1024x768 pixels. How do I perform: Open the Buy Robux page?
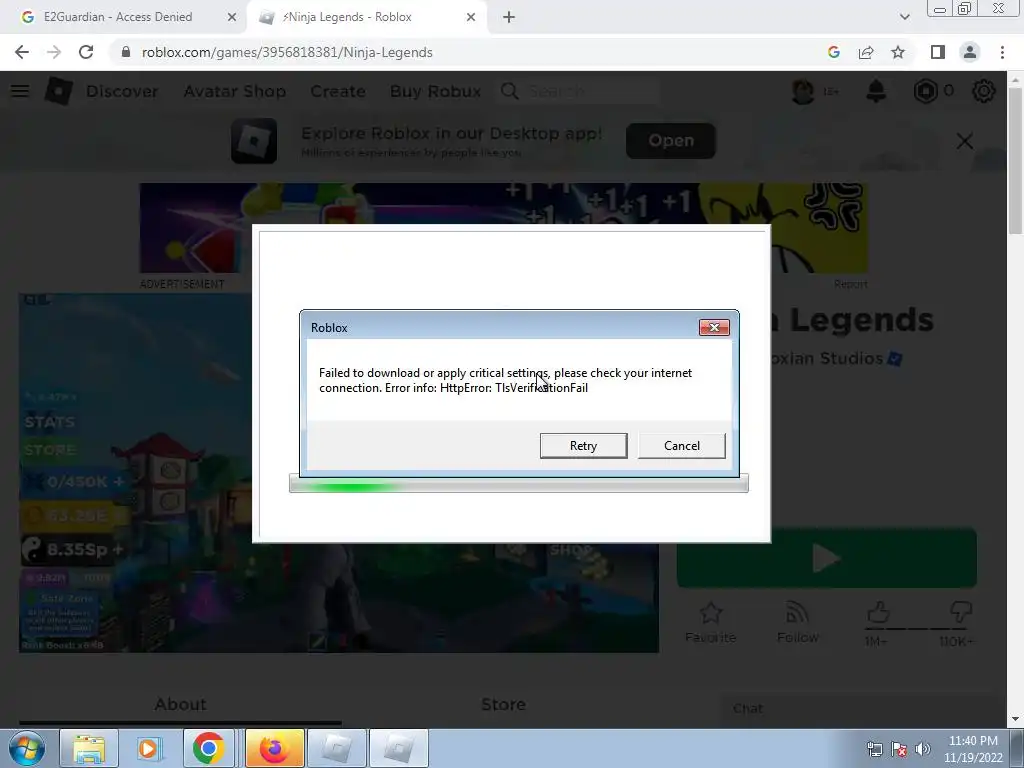tap(436, 91)
